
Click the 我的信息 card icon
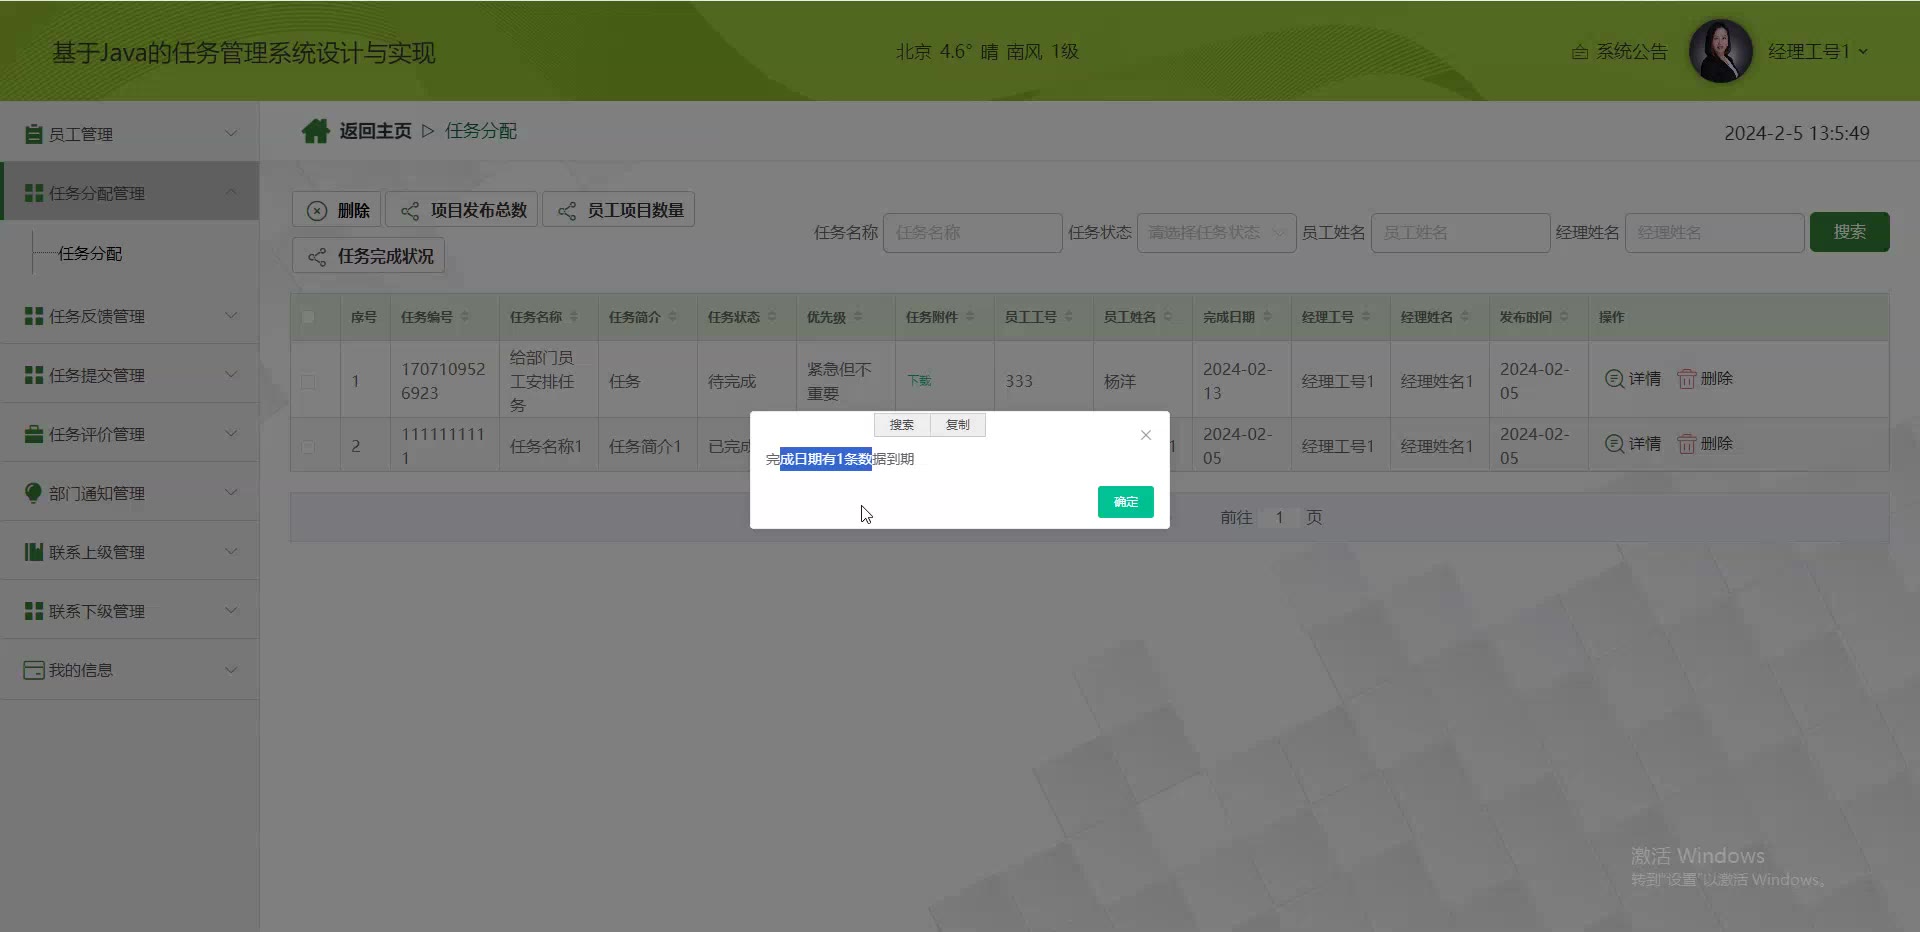tap(34, 670)
